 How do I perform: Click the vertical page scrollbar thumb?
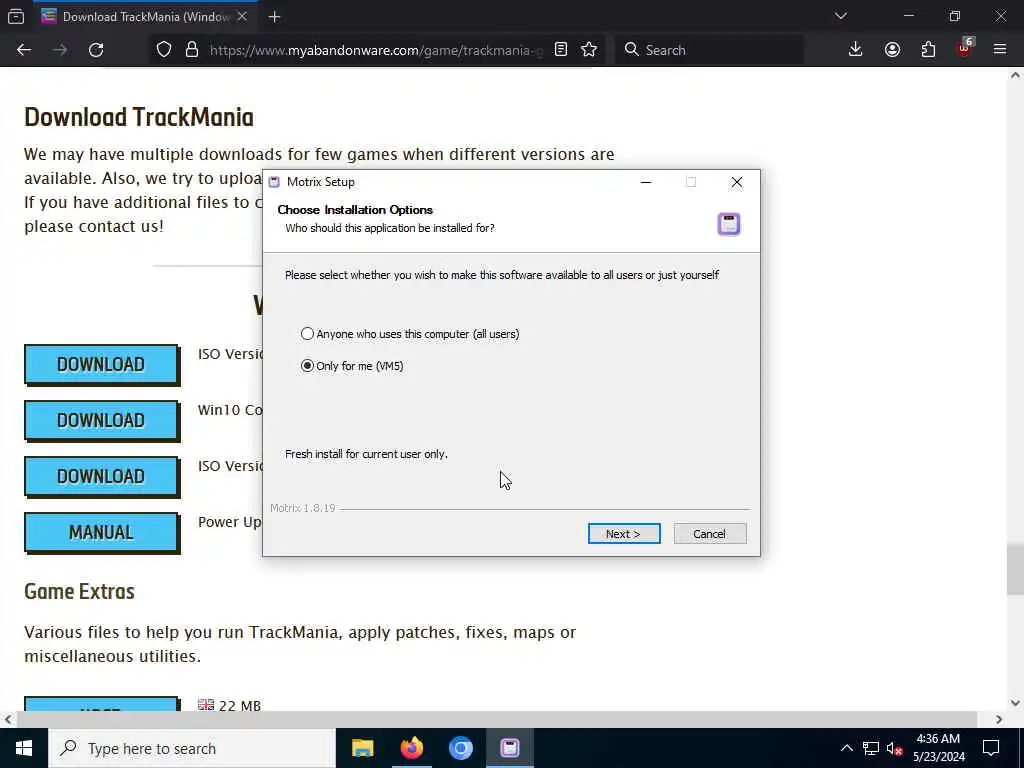1015,569
